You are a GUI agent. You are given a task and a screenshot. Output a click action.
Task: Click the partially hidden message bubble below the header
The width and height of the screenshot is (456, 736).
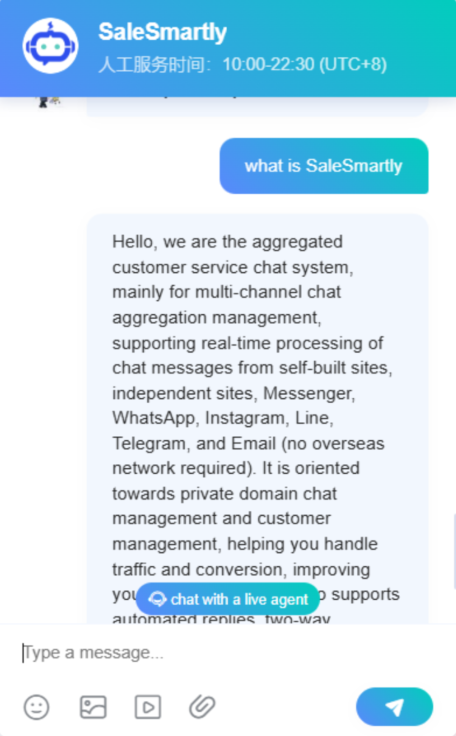tap(257, 107)
